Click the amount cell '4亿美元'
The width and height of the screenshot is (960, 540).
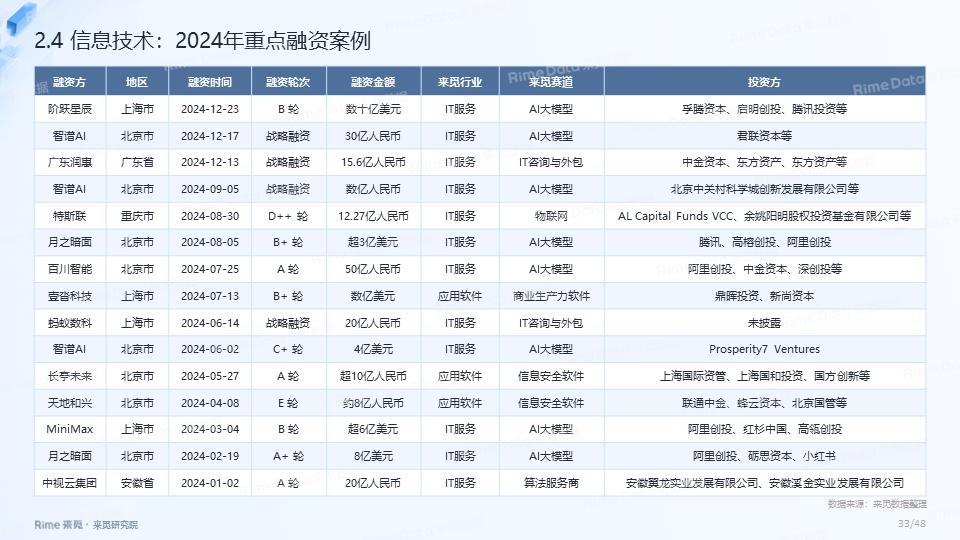coord(373,350)
